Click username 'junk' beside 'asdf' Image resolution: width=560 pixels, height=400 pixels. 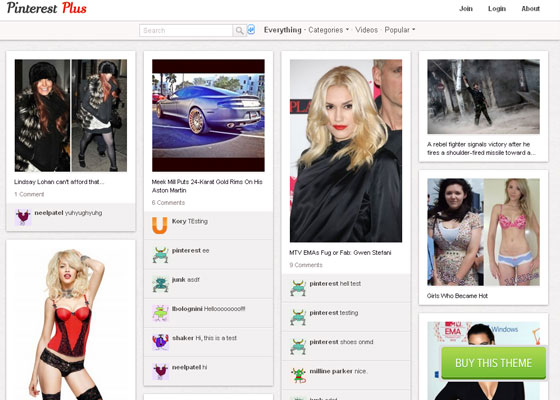coord(179,280)
